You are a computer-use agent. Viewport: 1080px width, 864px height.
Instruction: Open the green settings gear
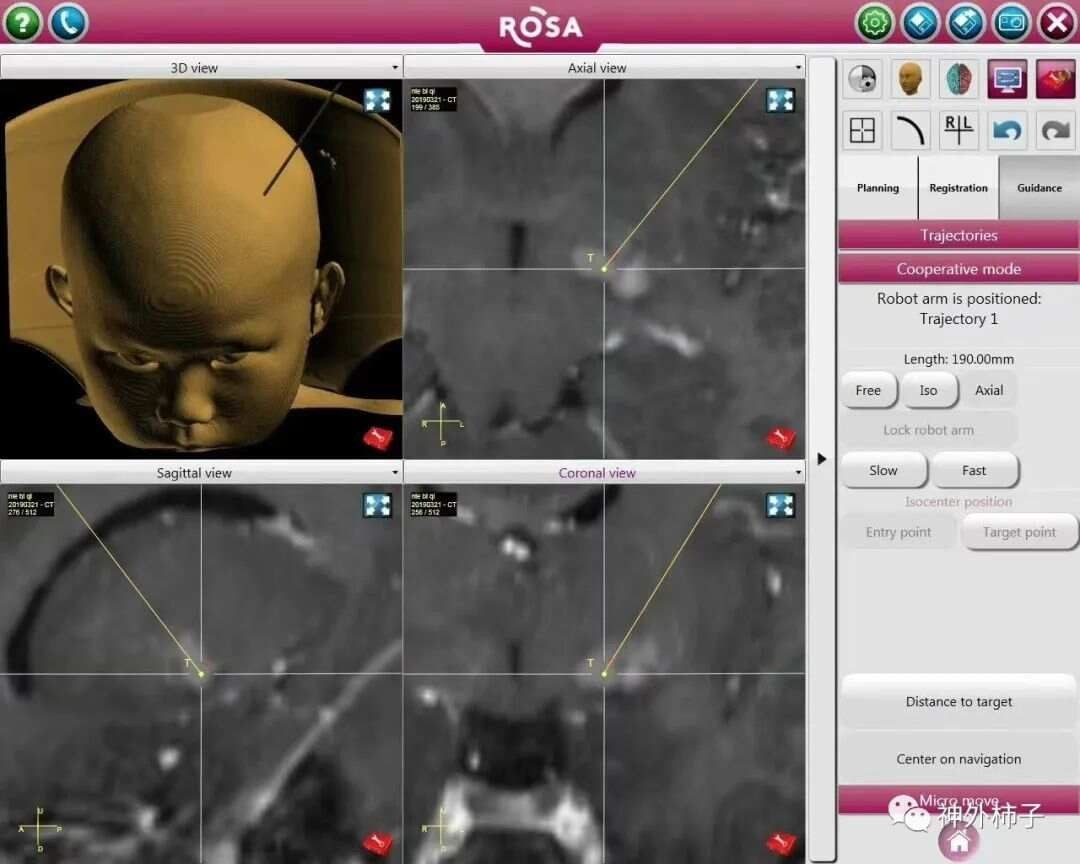[874, 22]
